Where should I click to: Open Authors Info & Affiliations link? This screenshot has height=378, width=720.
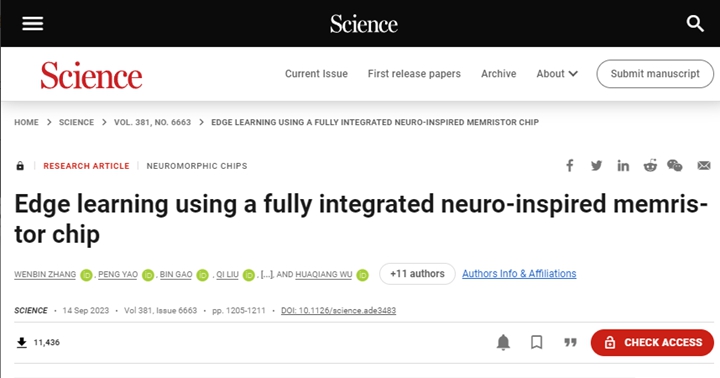pyautogui.click(x=519, y=274)
